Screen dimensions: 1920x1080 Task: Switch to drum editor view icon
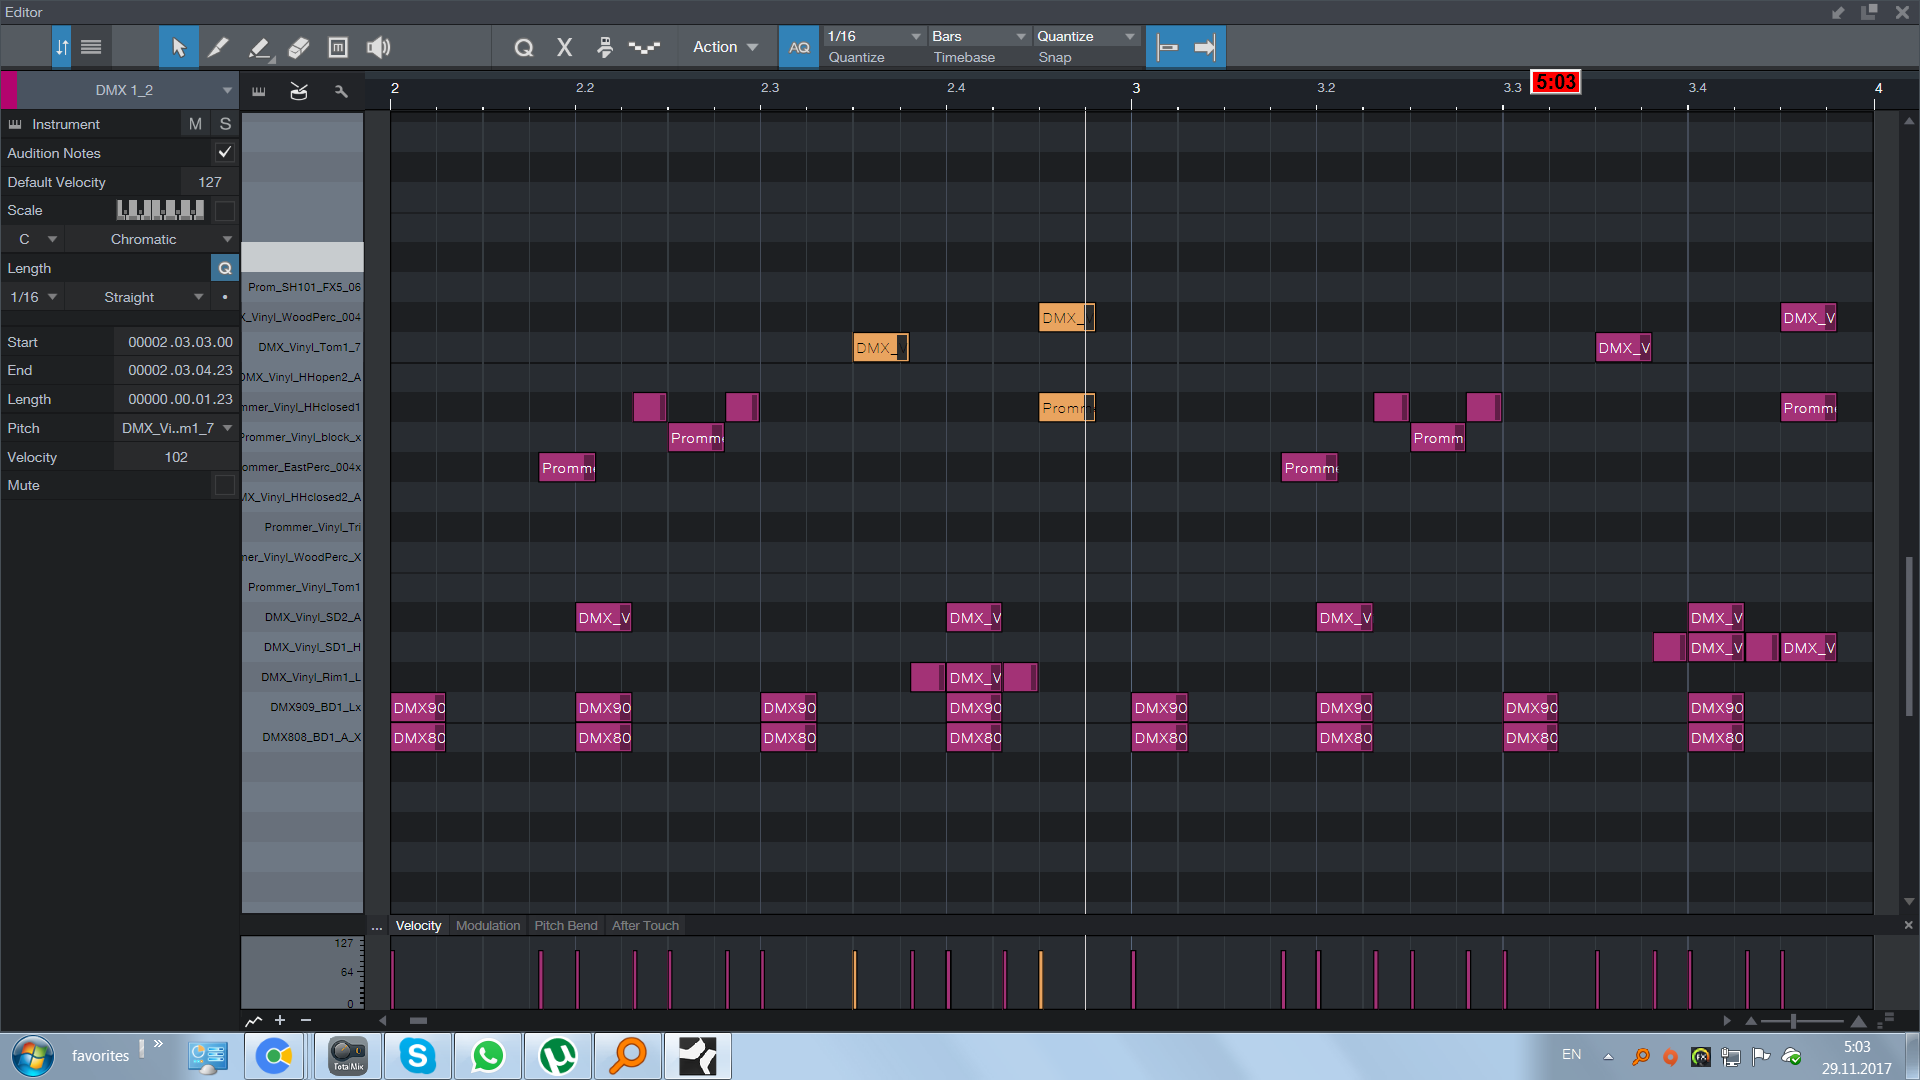click(x=298, y=91)
